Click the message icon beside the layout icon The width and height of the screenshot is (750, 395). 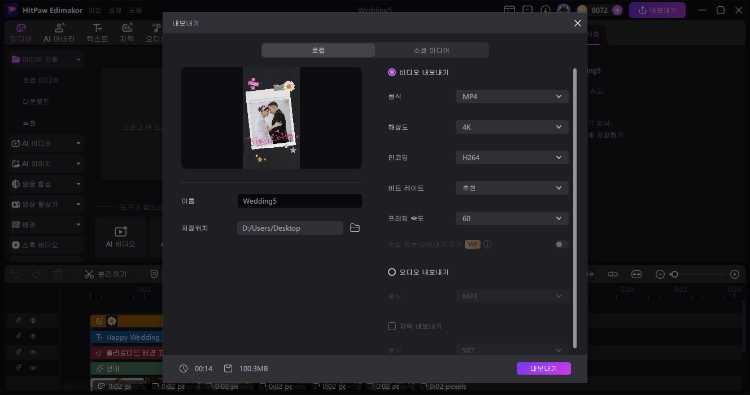527,10
